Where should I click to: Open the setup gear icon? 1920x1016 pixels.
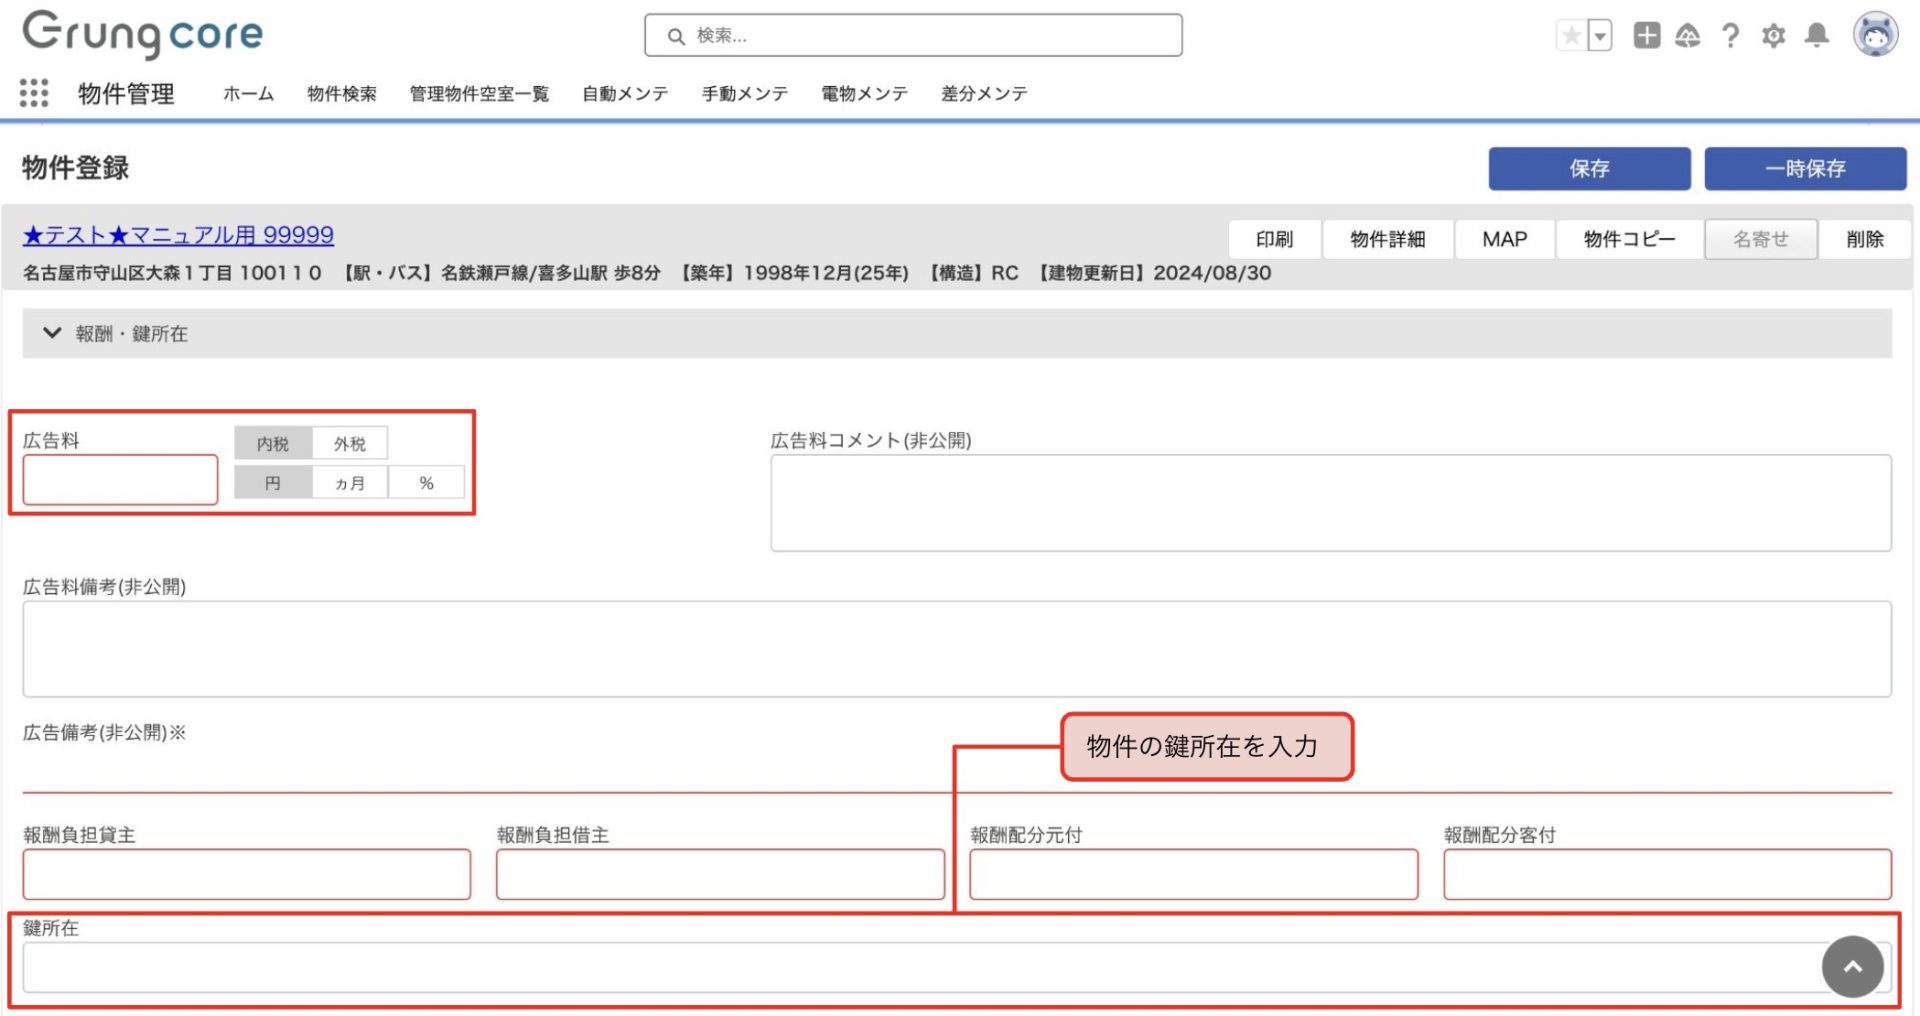pyautogui.click(x=1773, y=36)
